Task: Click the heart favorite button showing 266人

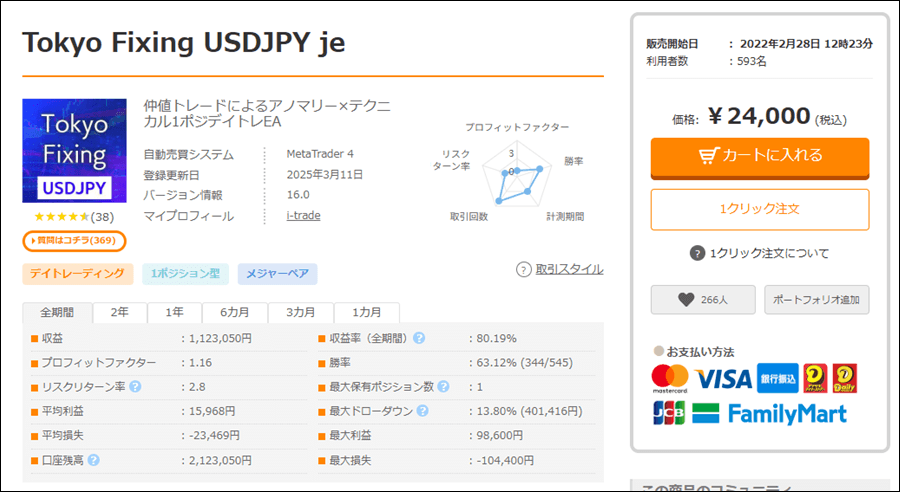Action: point(703,300)
